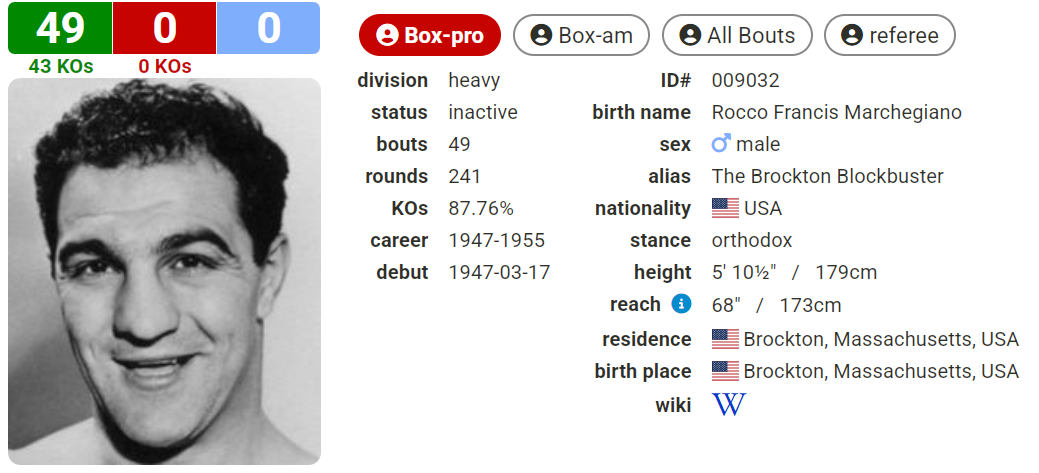Click the residence Brockton, Massachusetts link
Image resolution: width=1039 pixels, height=473 pixels.
(x=881, y=339)
